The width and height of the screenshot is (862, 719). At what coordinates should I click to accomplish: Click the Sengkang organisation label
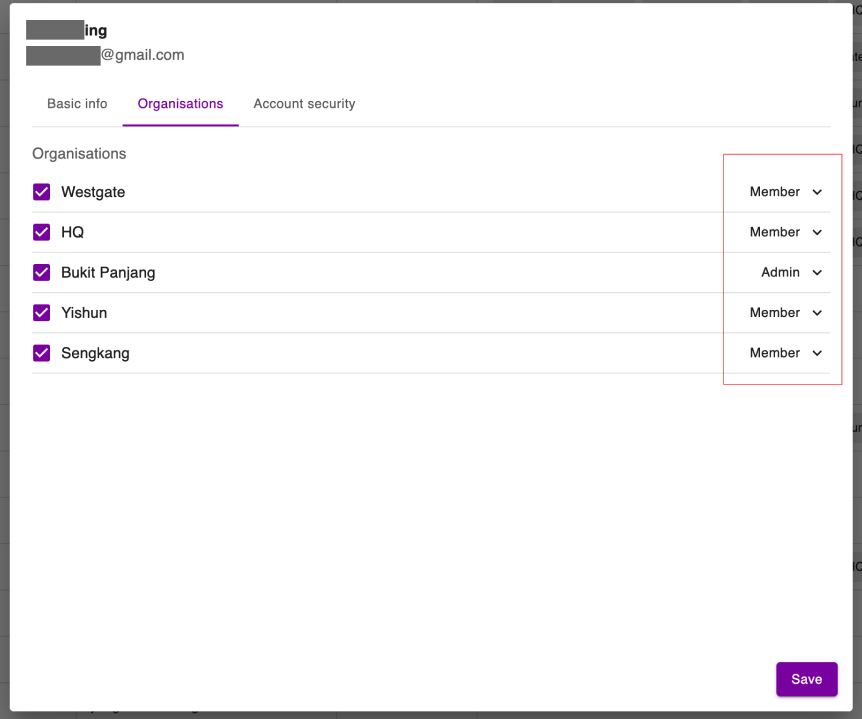(x=95, y=353)
